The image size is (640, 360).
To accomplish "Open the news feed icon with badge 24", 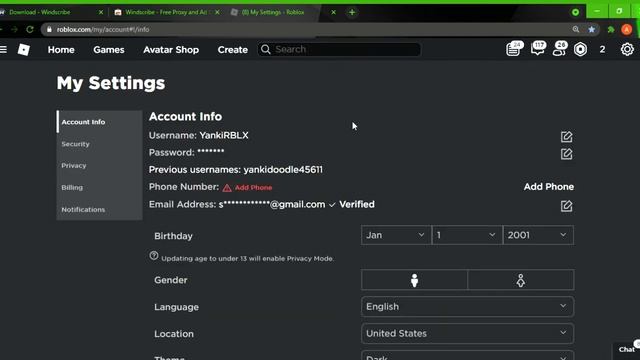I will click(x=513, y=49).
